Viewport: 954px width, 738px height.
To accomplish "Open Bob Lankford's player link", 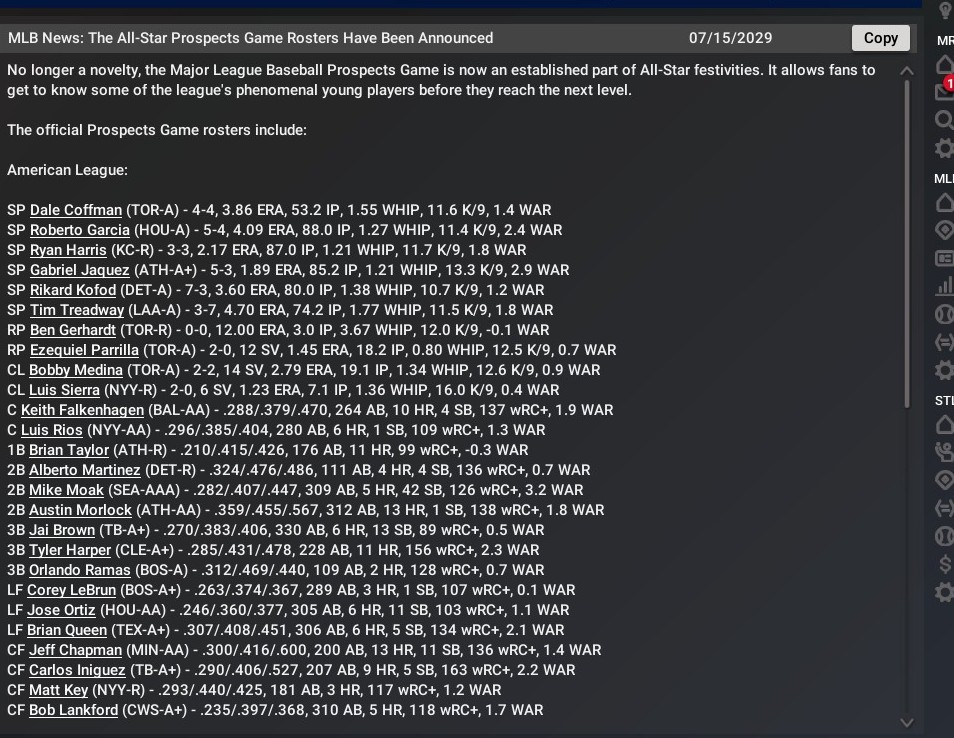I will pos(73,710).
